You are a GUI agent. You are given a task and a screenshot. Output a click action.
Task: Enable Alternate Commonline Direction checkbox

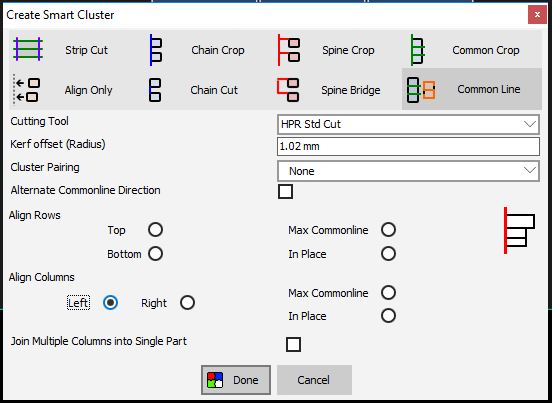(x=285, y=191)
